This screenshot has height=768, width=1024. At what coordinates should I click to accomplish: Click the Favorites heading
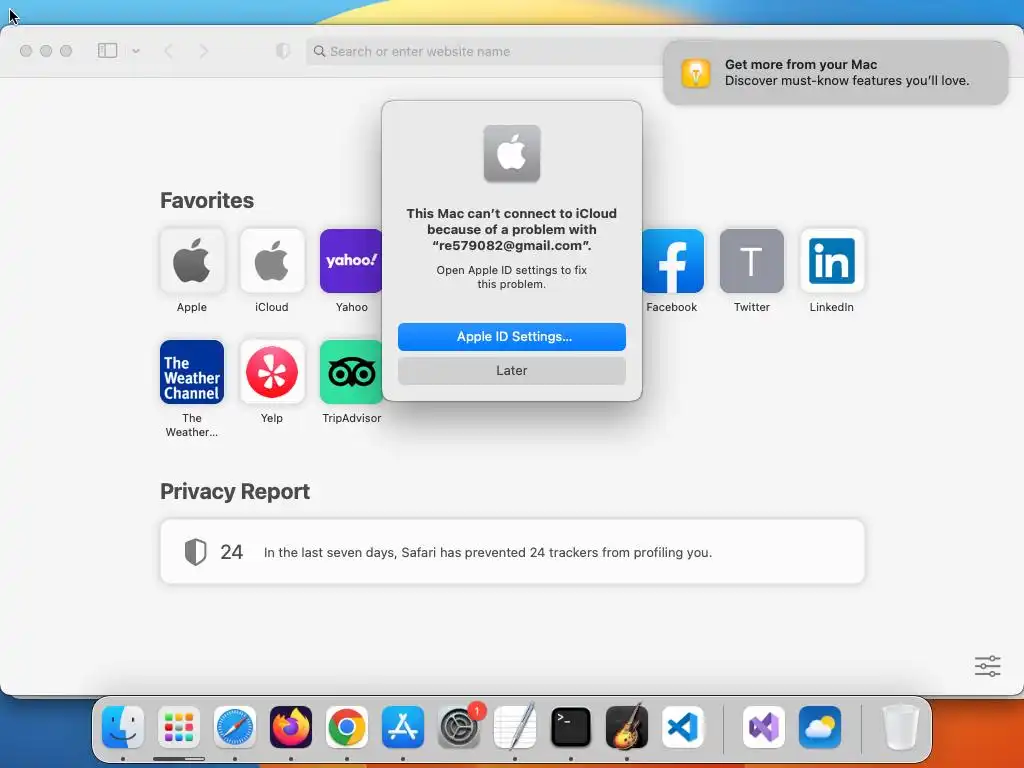pos(207,200)
